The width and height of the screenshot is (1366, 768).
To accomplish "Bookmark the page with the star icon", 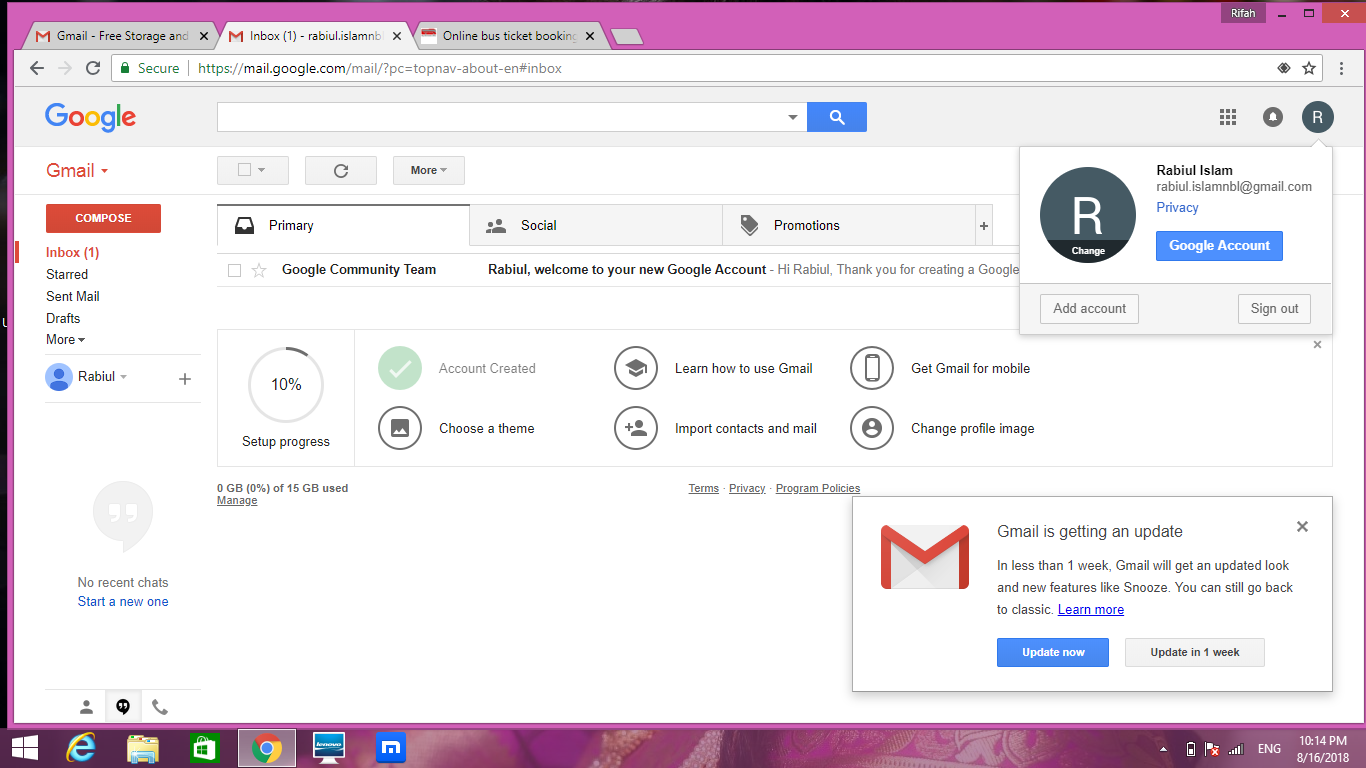I will [1309, 68].
